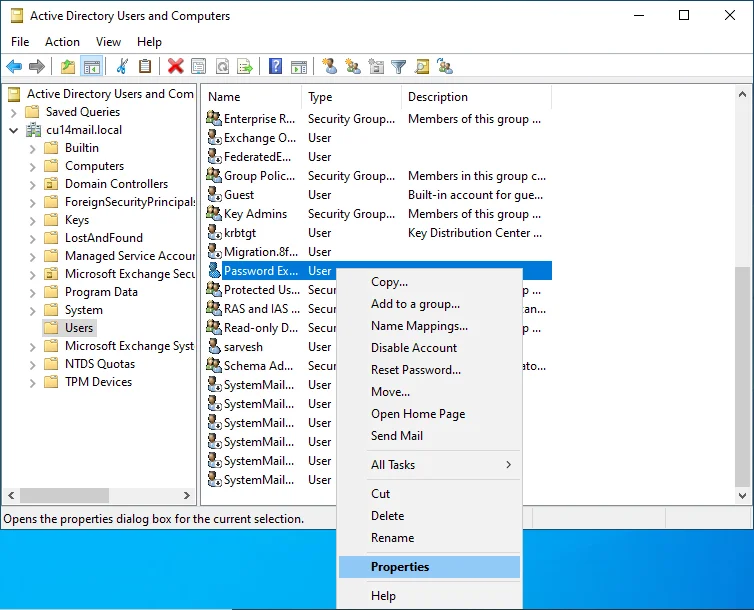Screen dimensions: 754x610
Task: Click the blue Help question mark icon
Action: coord(276,66)
